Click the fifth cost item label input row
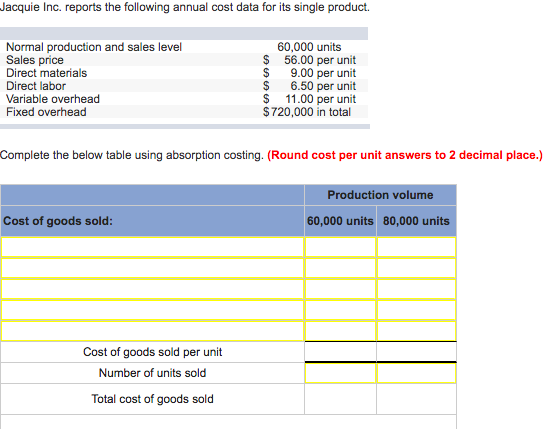The height and width of the screenshot is (429, 549). point(152,331)
